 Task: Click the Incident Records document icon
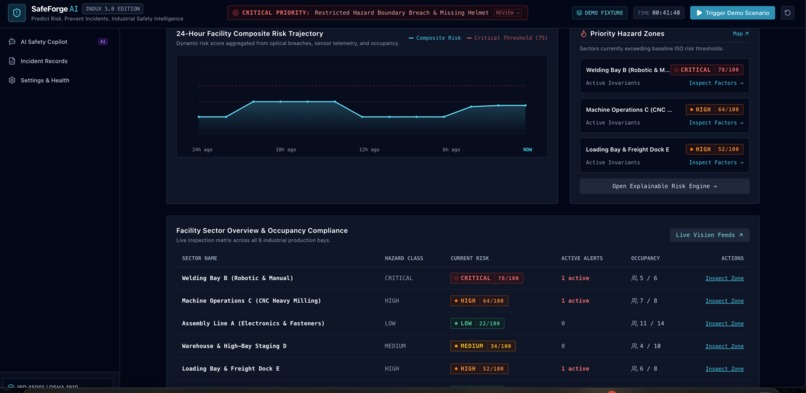click(x=12, y=61)
